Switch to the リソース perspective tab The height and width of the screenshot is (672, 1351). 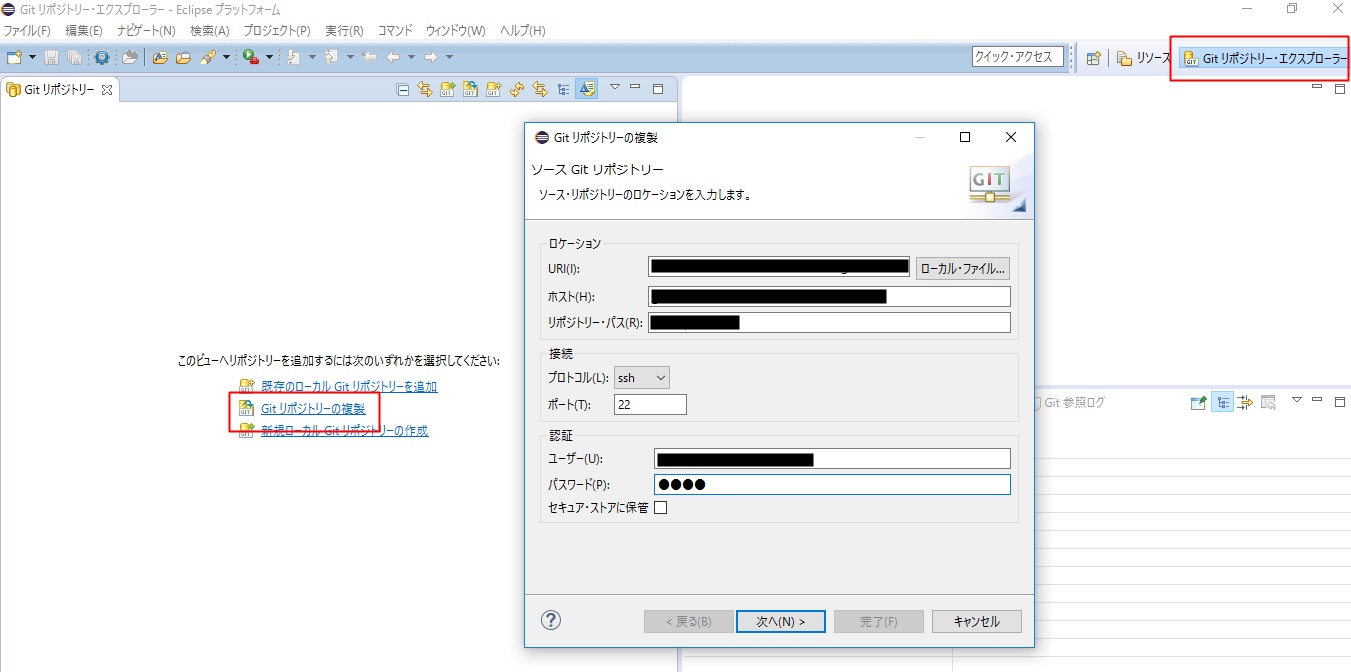tap(1143, 58)
